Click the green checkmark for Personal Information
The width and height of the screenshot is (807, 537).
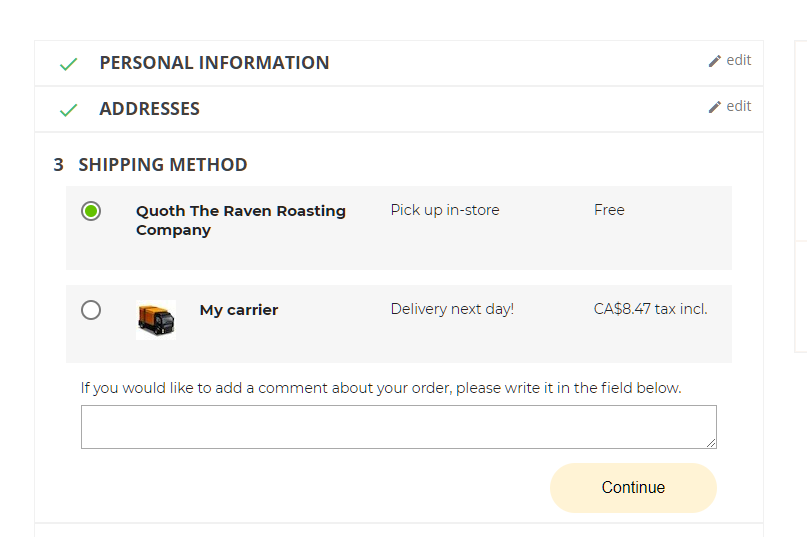[68, 64]
